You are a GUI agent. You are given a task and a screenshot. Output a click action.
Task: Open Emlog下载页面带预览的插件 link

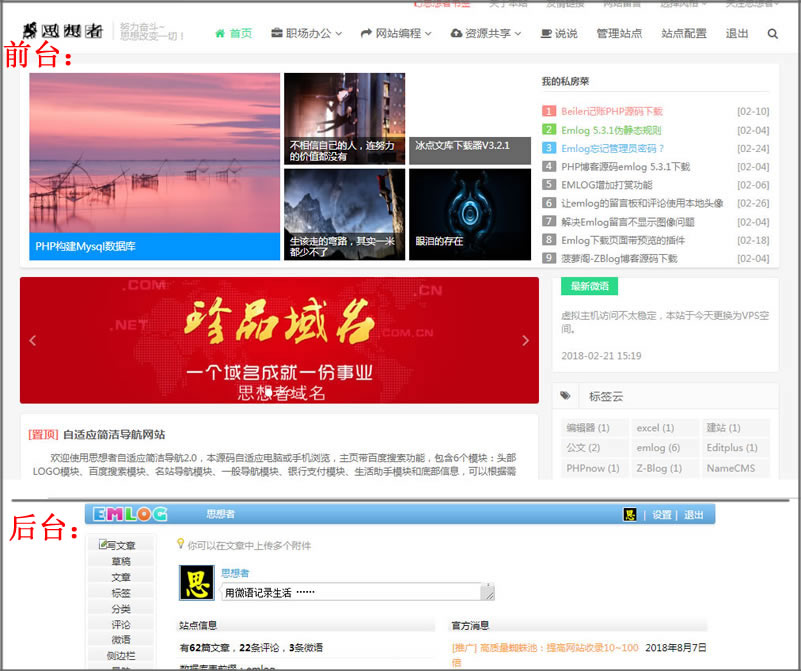(623, 240)
